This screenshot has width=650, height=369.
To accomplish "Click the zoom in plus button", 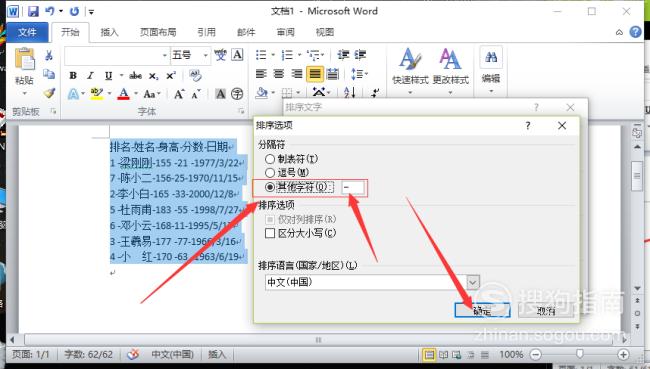I will pyautogui.click(x=623, y=354).
